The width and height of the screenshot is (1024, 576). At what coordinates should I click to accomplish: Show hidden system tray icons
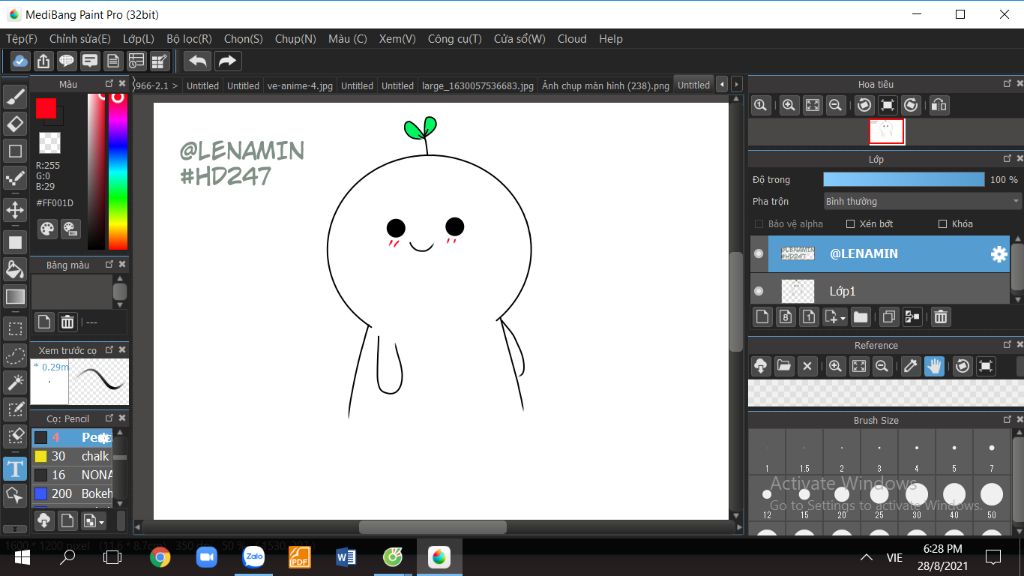pos(866,557)
